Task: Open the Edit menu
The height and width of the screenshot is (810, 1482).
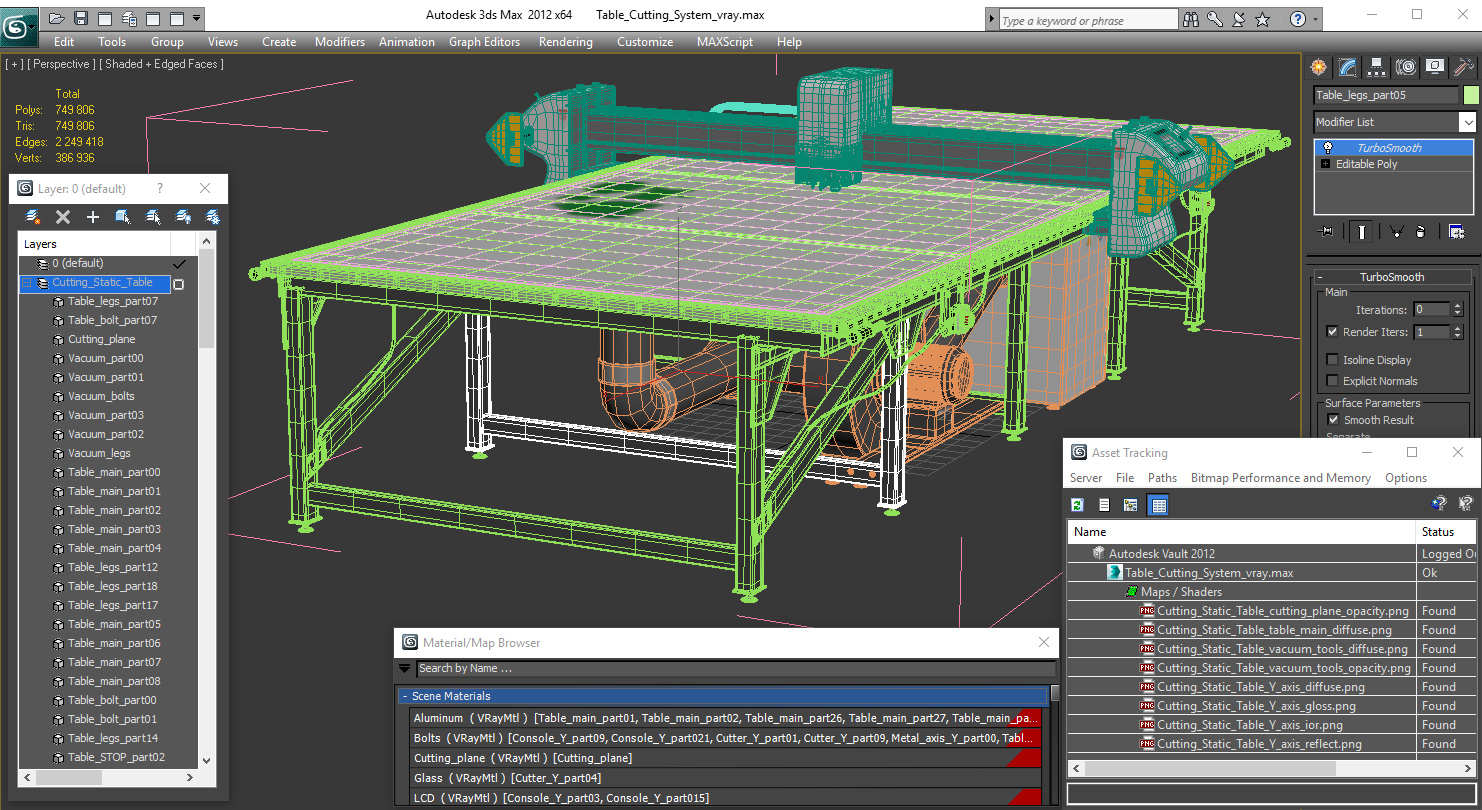Action: pos(64,42)
